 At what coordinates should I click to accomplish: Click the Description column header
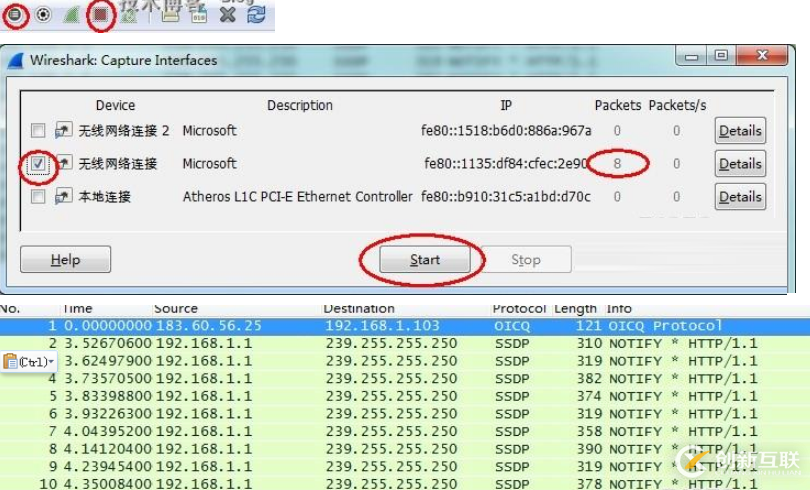pyautogui.click(x=300, y=105)
